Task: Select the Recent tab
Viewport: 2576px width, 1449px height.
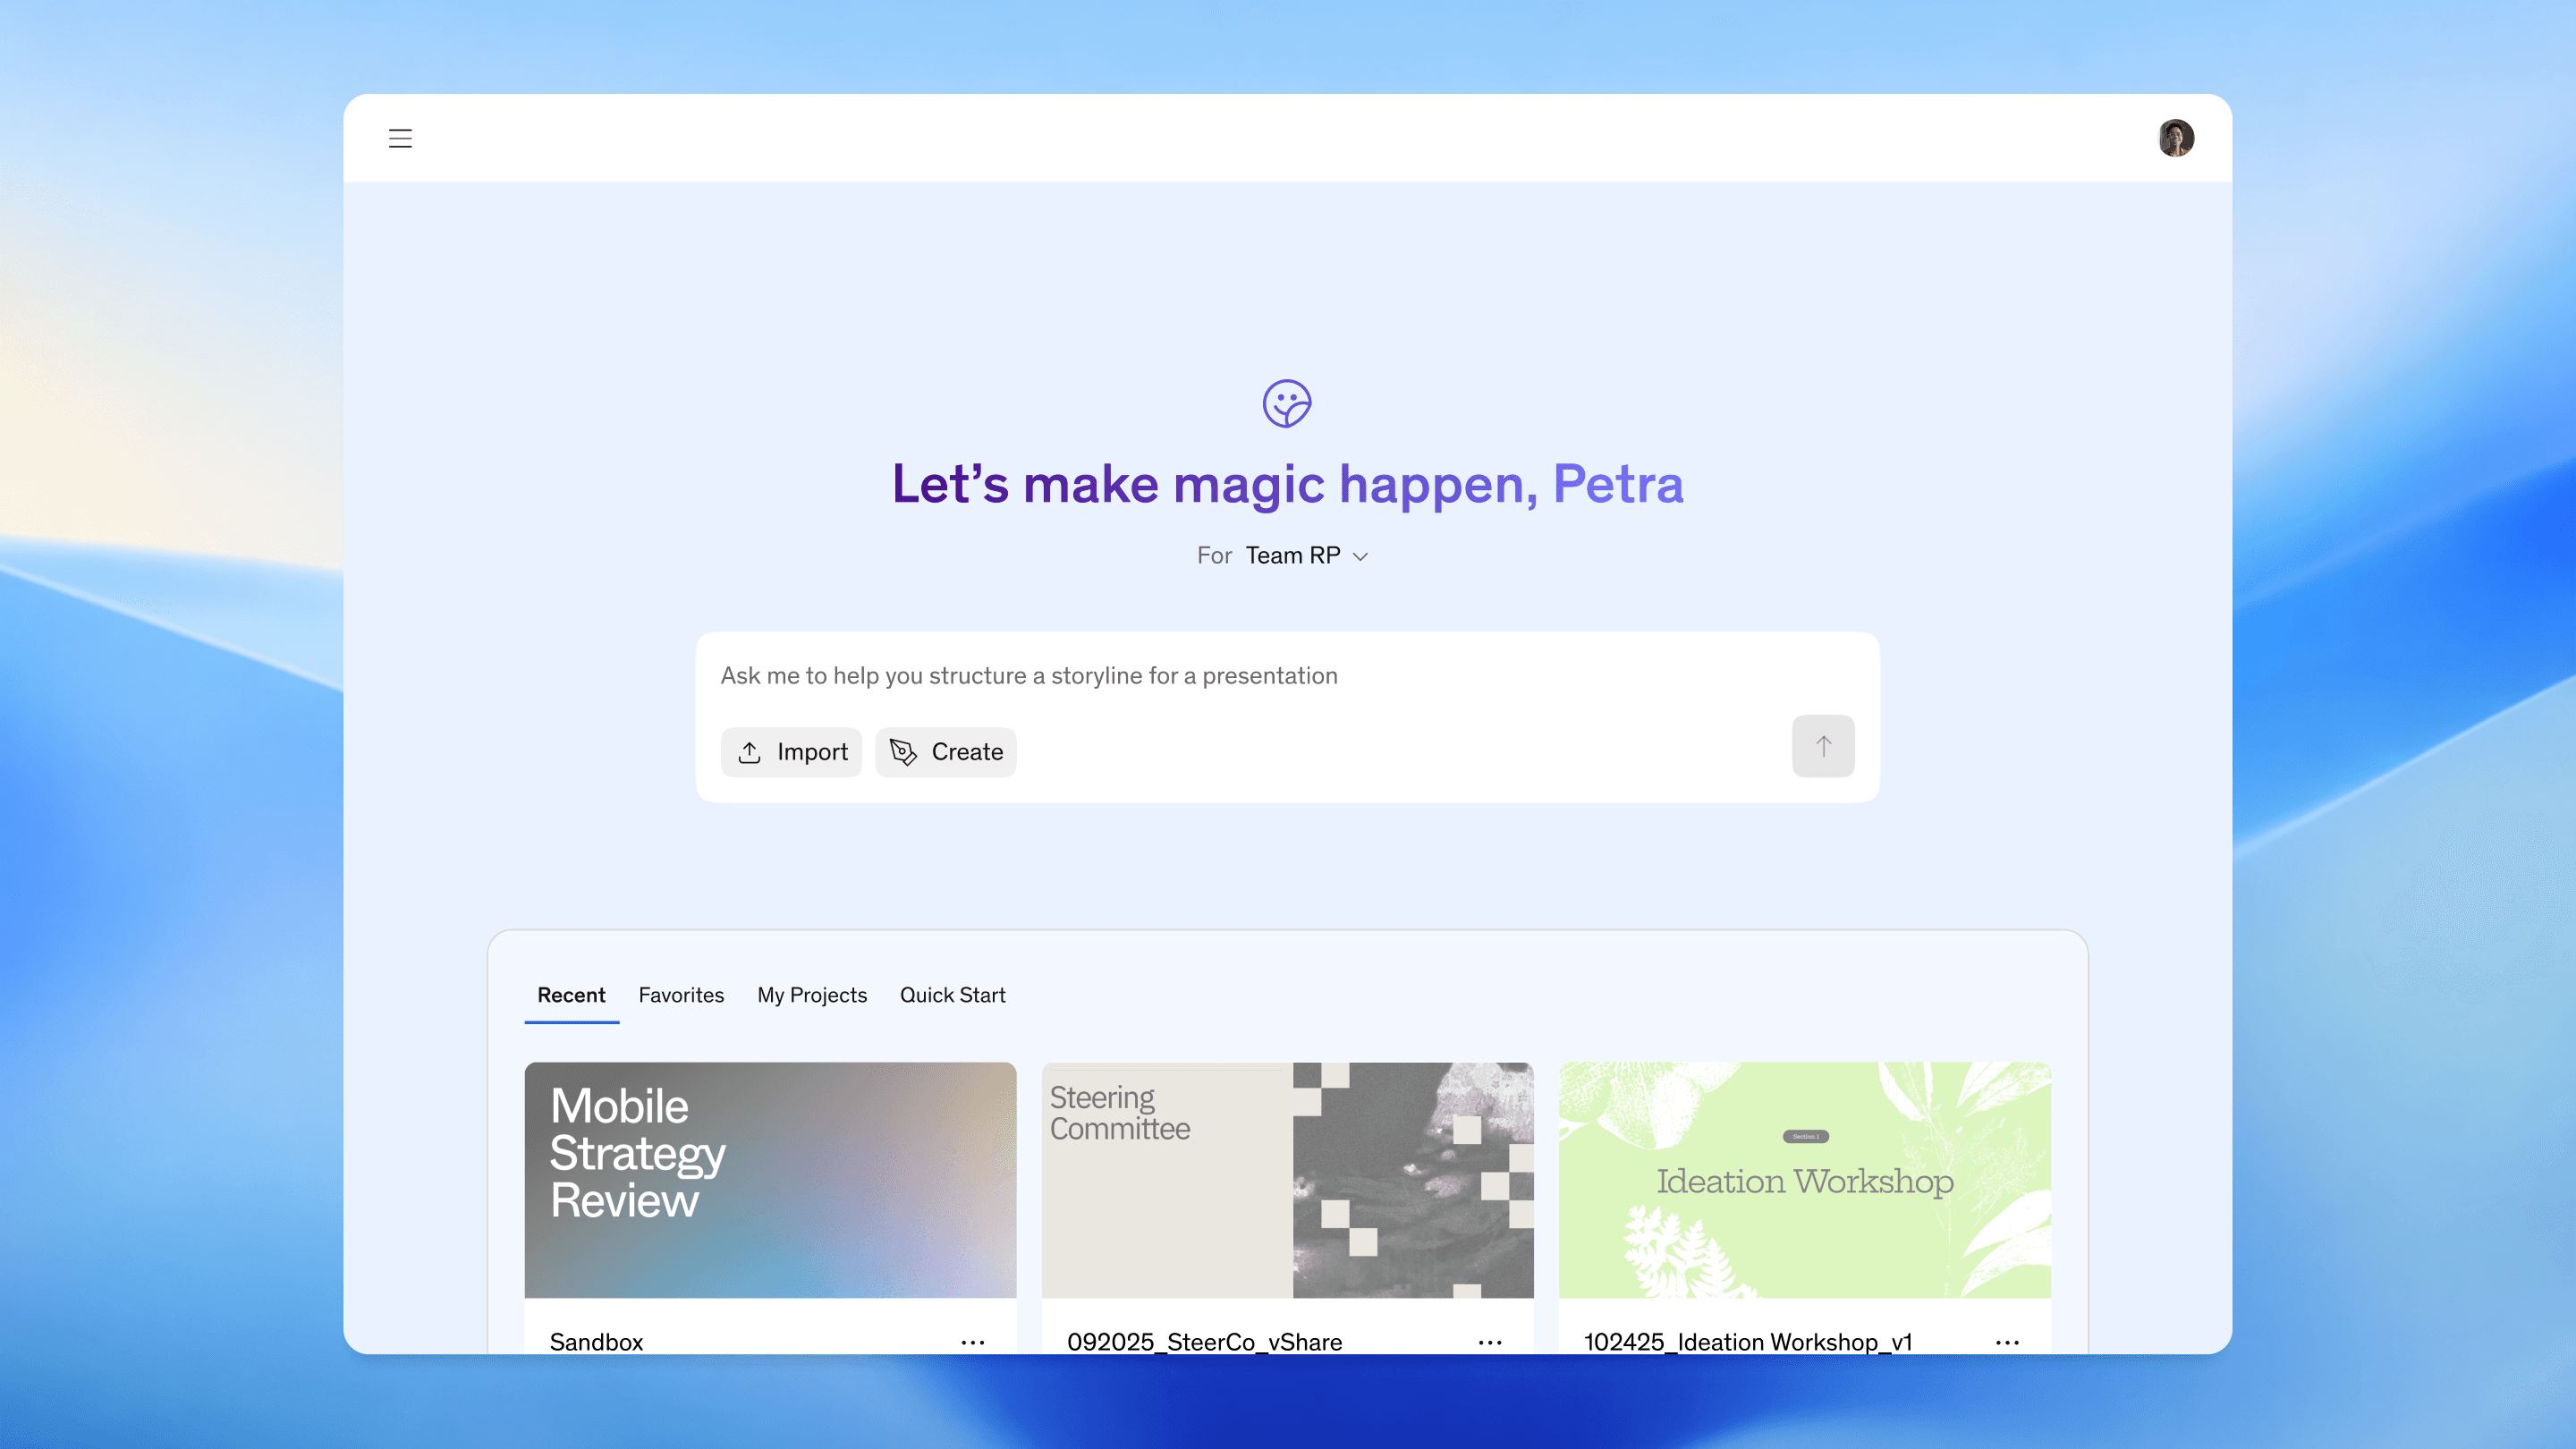Action: coord(571,995)
